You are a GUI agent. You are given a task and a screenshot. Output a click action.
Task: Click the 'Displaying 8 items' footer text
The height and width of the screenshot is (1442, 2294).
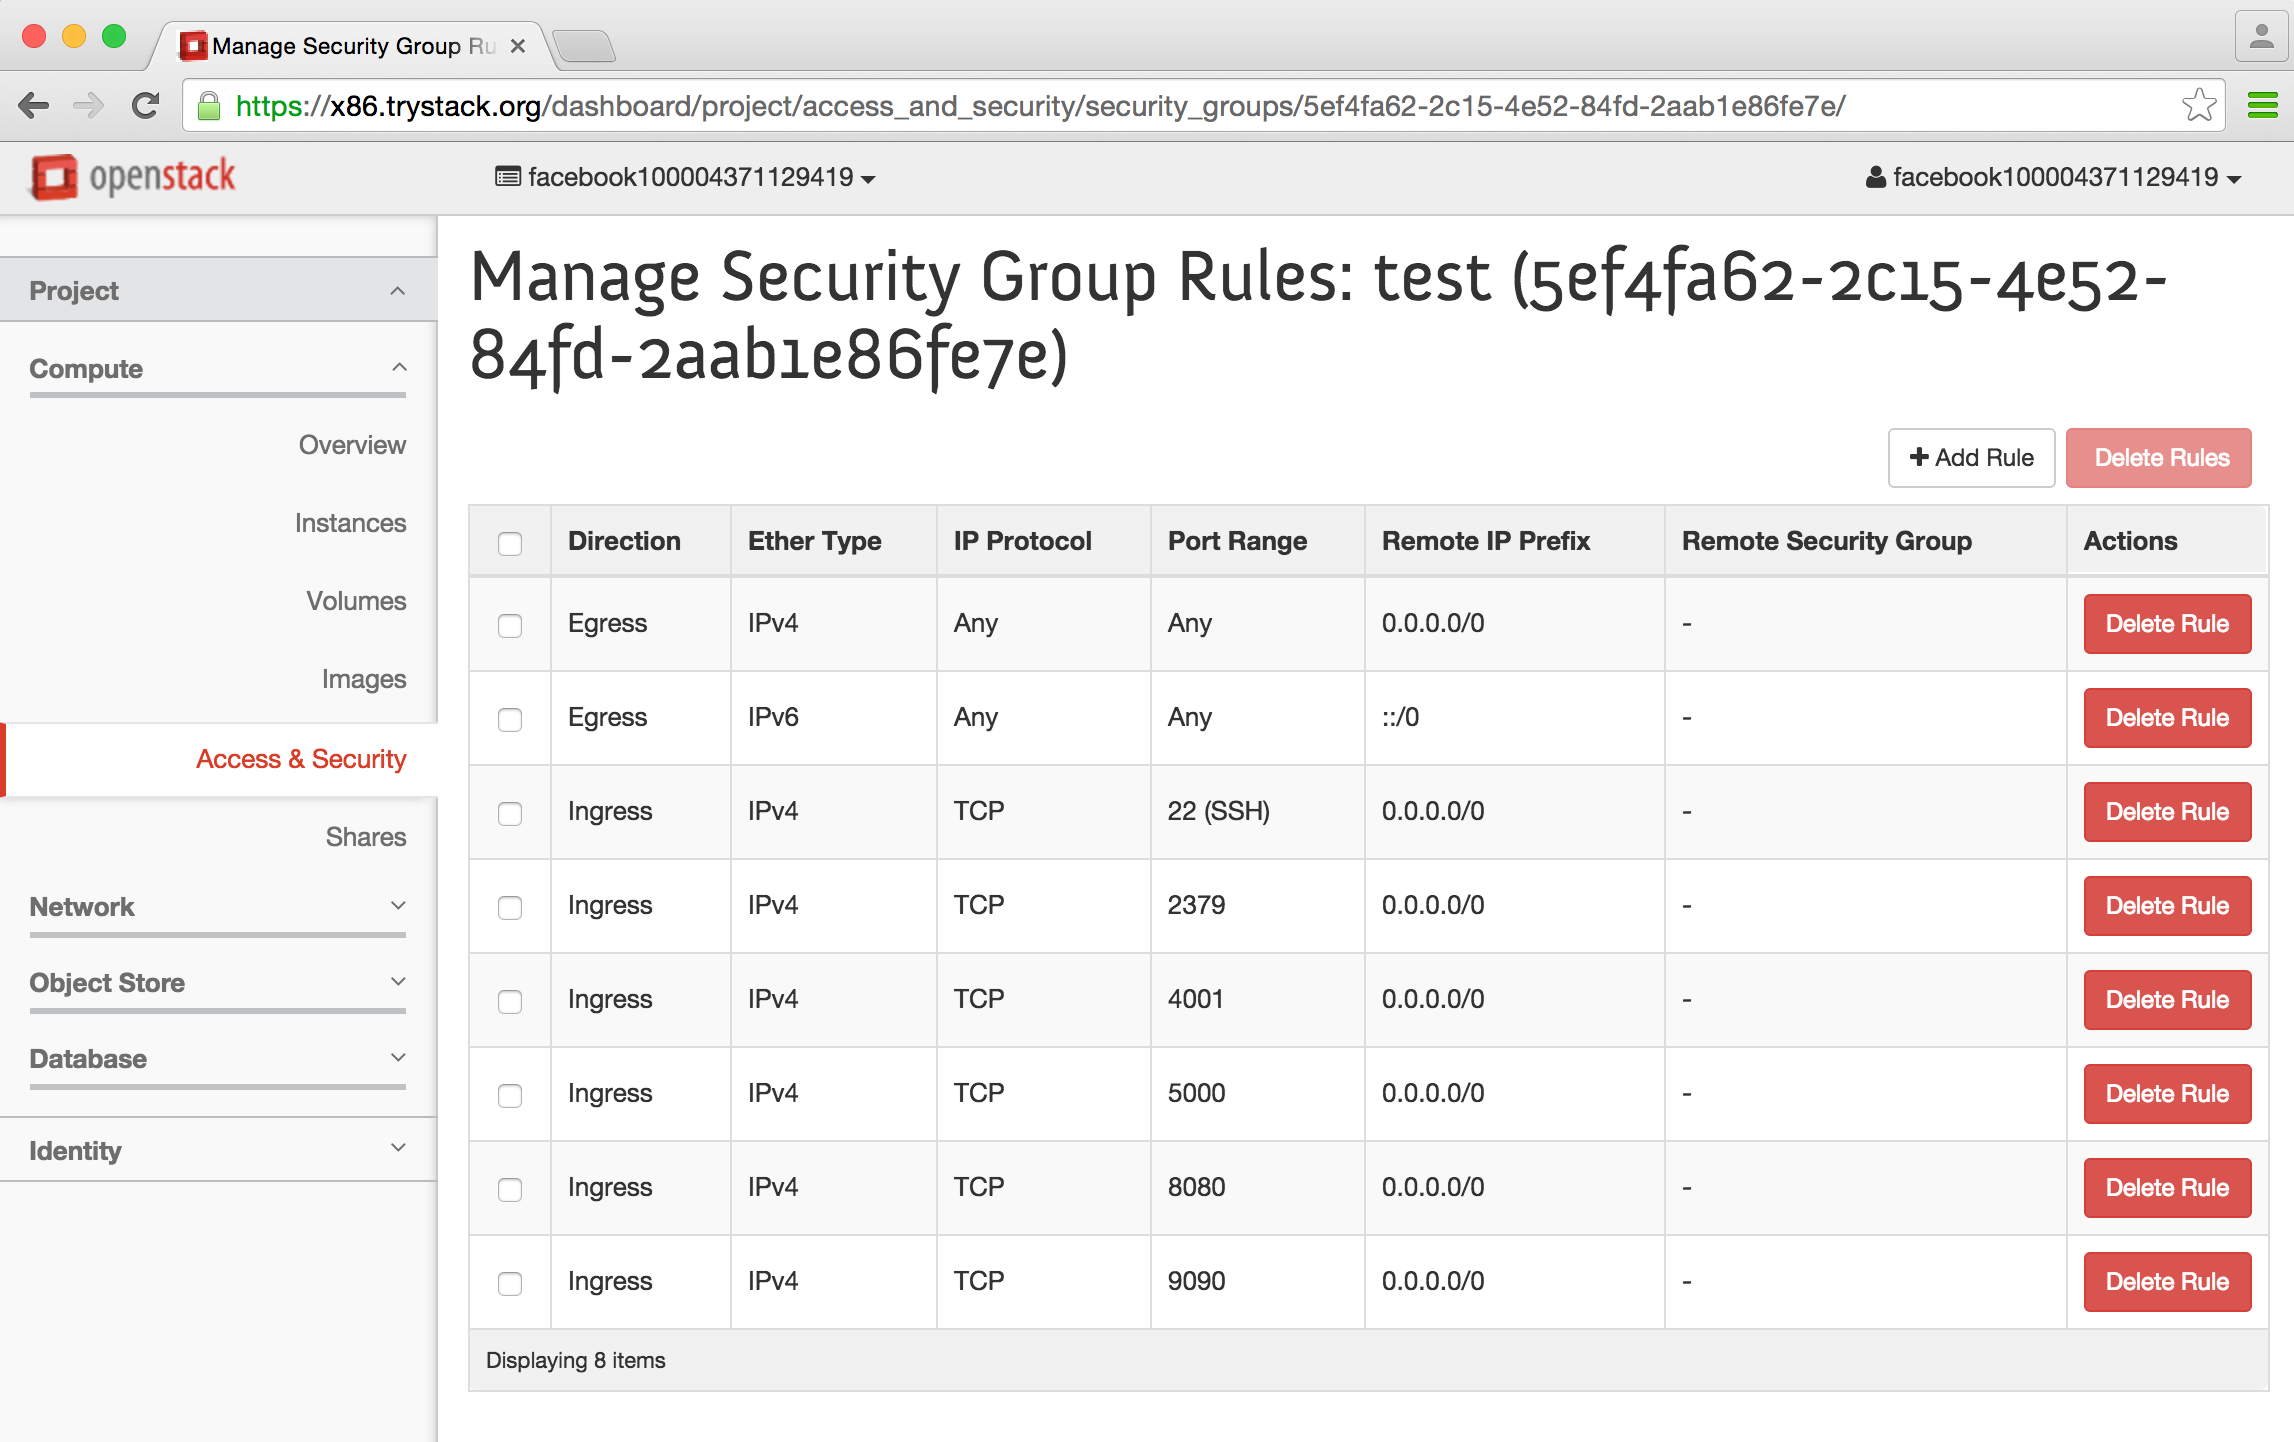[575, 1360]
